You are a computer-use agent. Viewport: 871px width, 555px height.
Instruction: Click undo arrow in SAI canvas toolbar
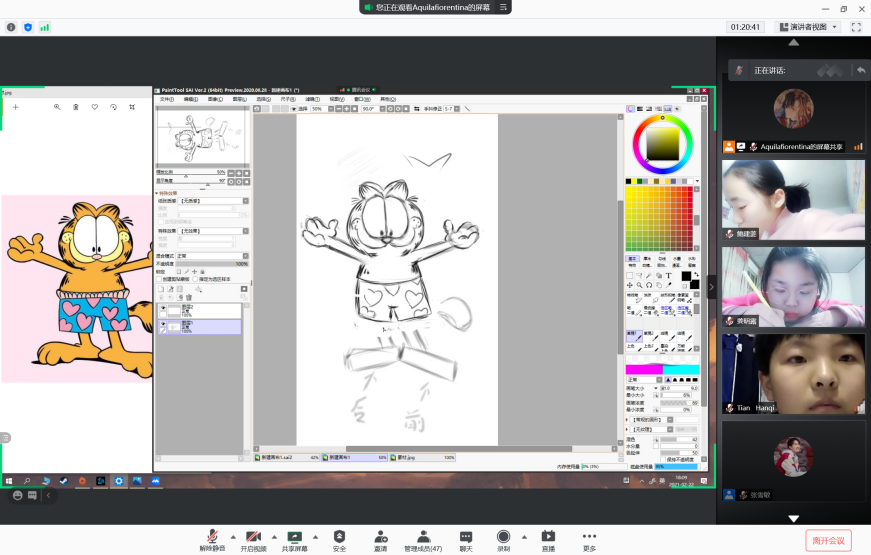click(x=257, y=109)
